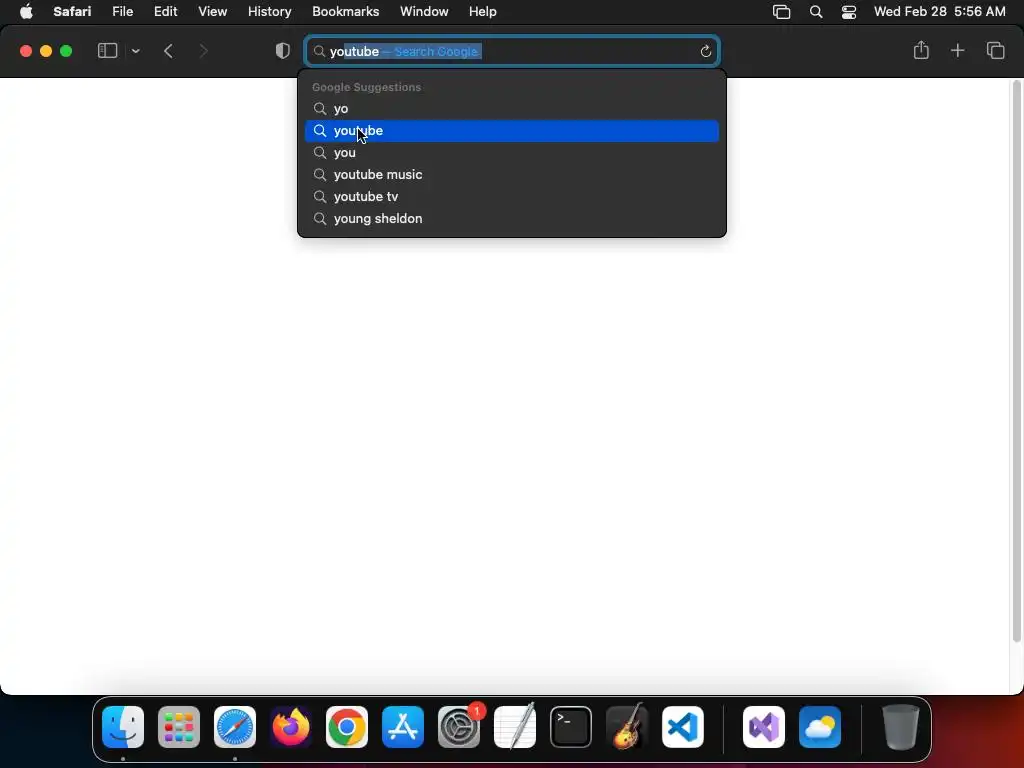
Task: Open System Settings from the Dock
Action: point(459,727)
